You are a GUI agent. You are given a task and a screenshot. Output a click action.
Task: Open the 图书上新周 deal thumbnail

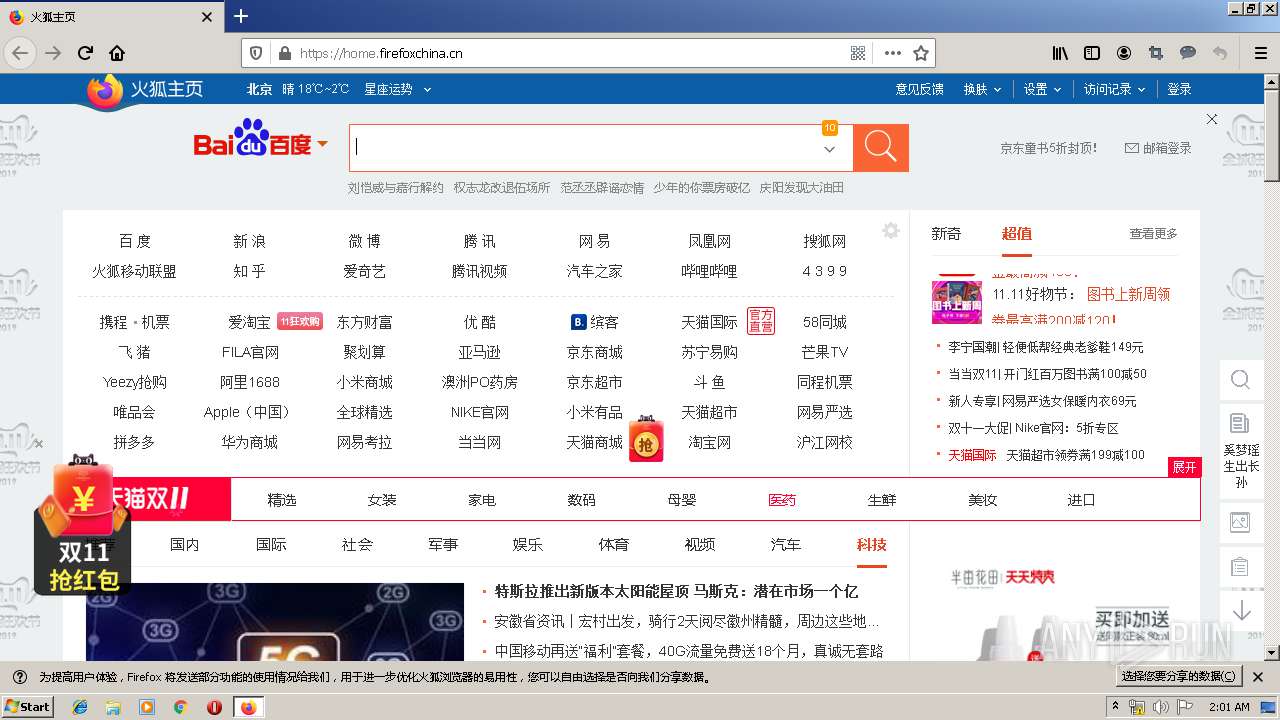(x=957, y=301)
